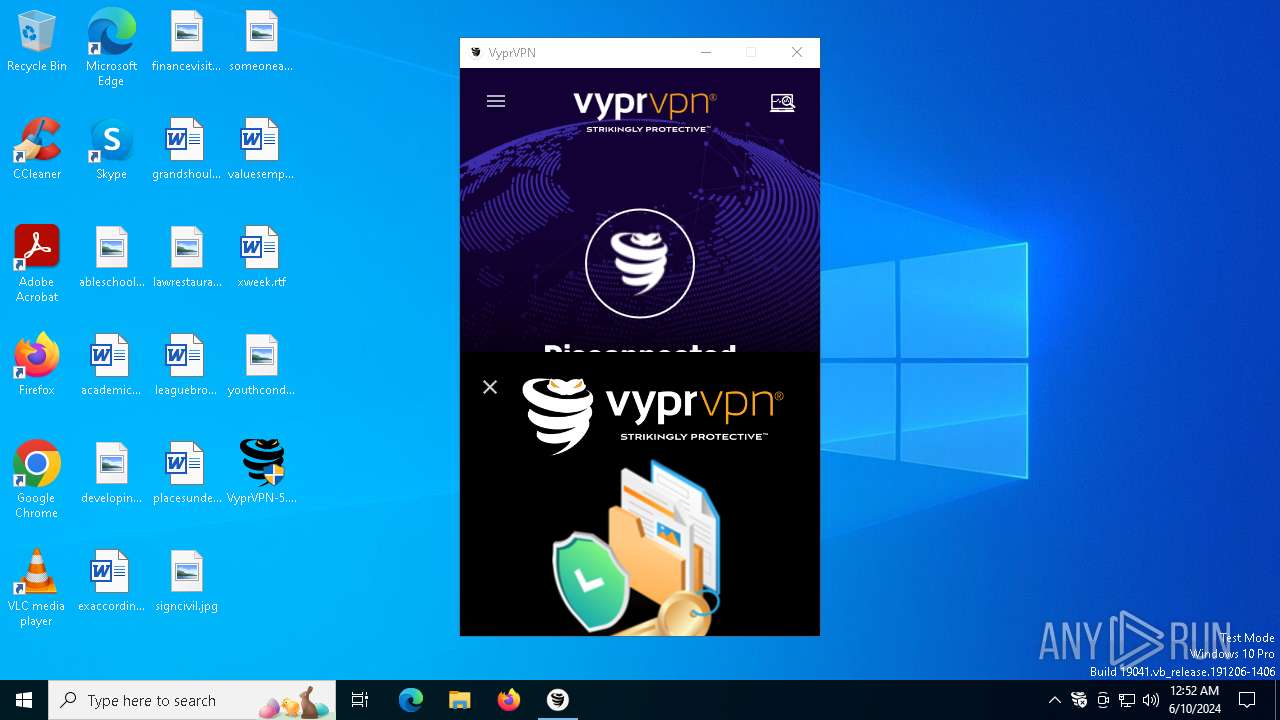The width and height of the screenshot is (1280, 720).
Task: Select the exaccordin Word document
Action: (x=111, y=582)
